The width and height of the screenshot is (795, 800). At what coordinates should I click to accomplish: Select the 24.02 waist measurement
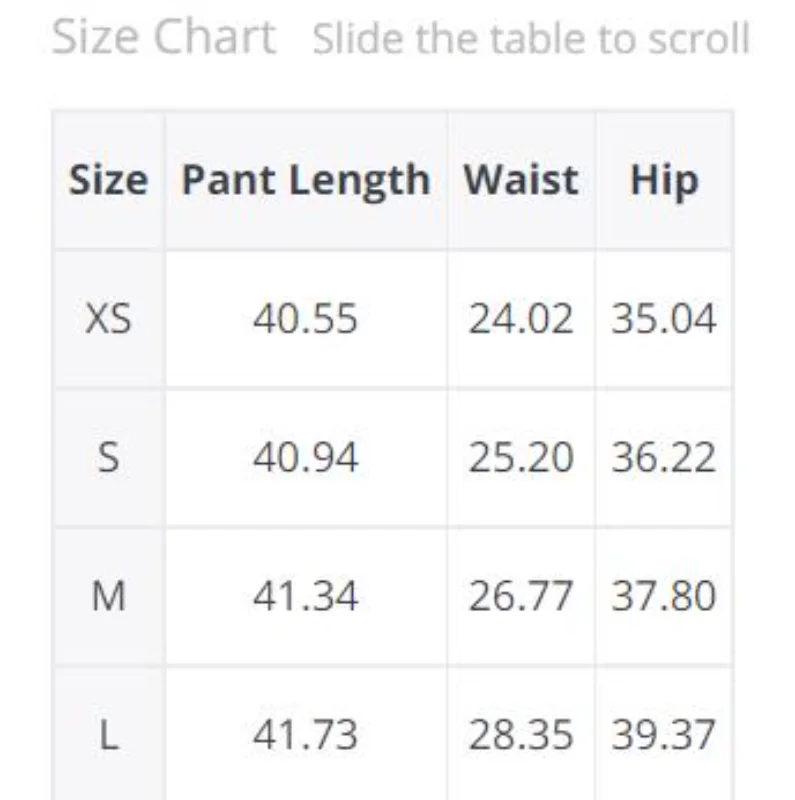(521, 319)
